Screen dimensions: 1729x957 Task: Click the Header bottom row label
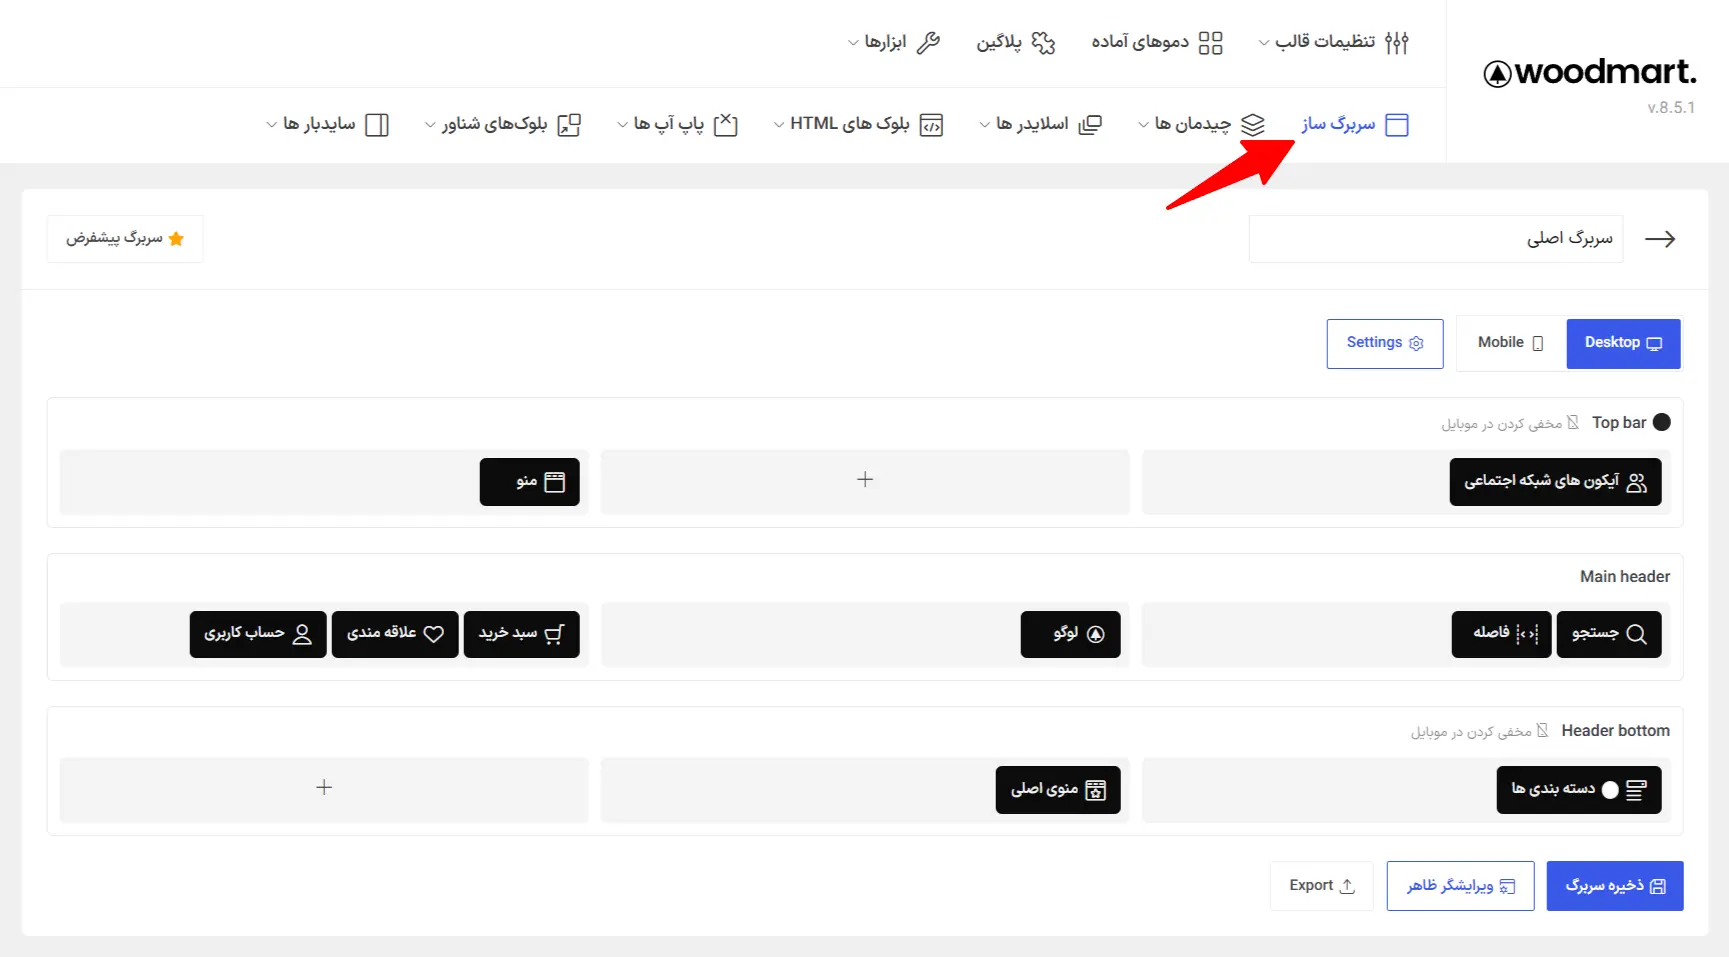[x=1615, y=731]
